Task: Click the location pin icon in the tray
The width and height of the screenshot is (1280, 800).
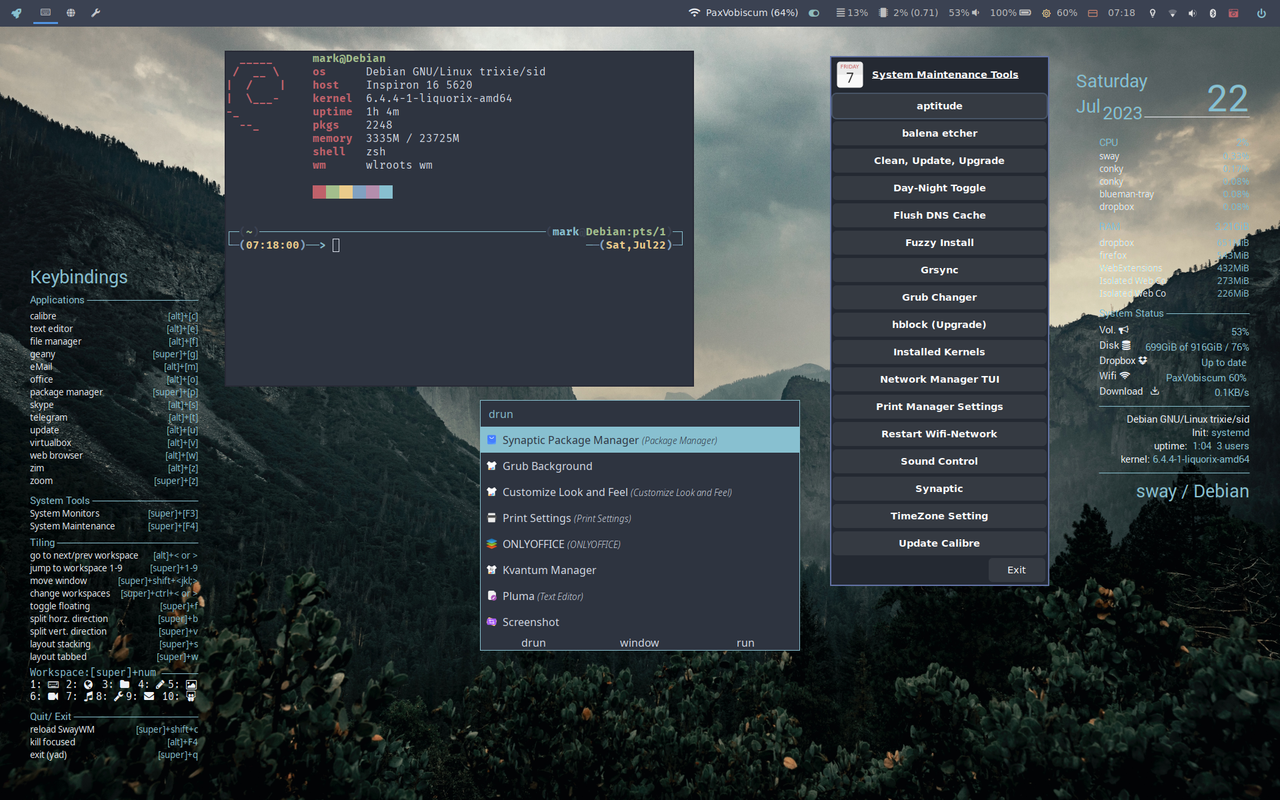Action: (x=1153, y=13)
